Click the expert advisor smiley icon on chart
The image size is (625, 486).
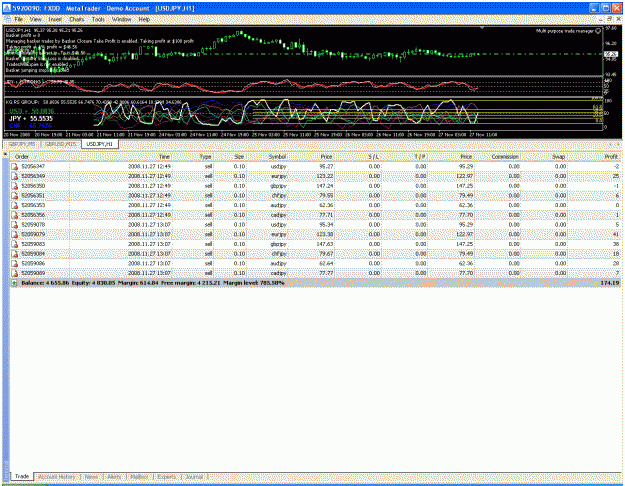tap(598, 31)
